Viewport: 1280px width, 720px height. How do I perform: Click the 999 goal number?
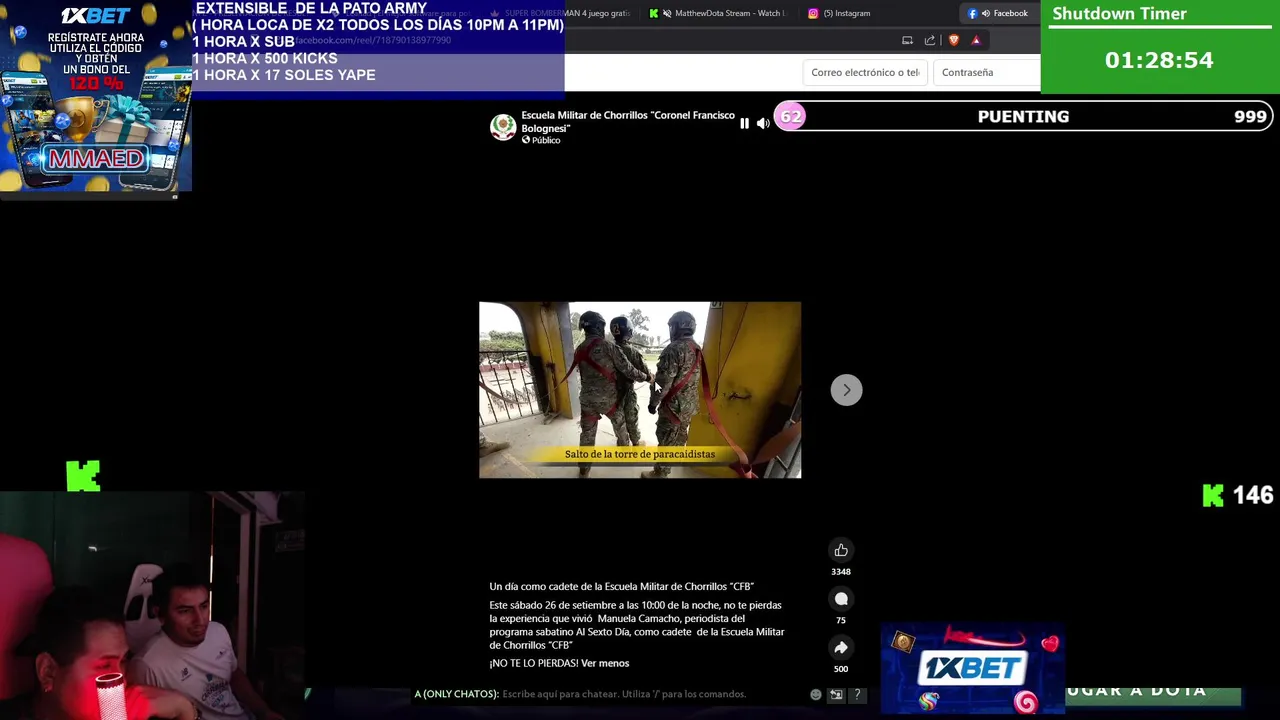click(x=1250, y=117)
